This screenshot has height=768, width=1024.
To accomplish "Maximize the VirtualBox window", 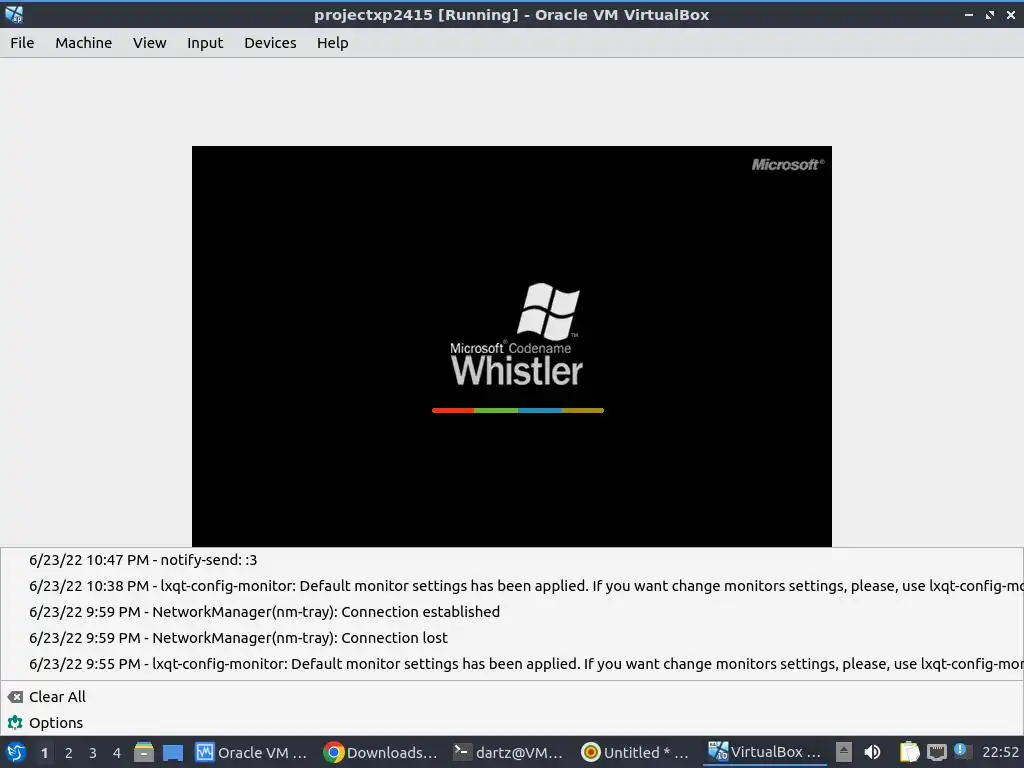I will point(990,14).
